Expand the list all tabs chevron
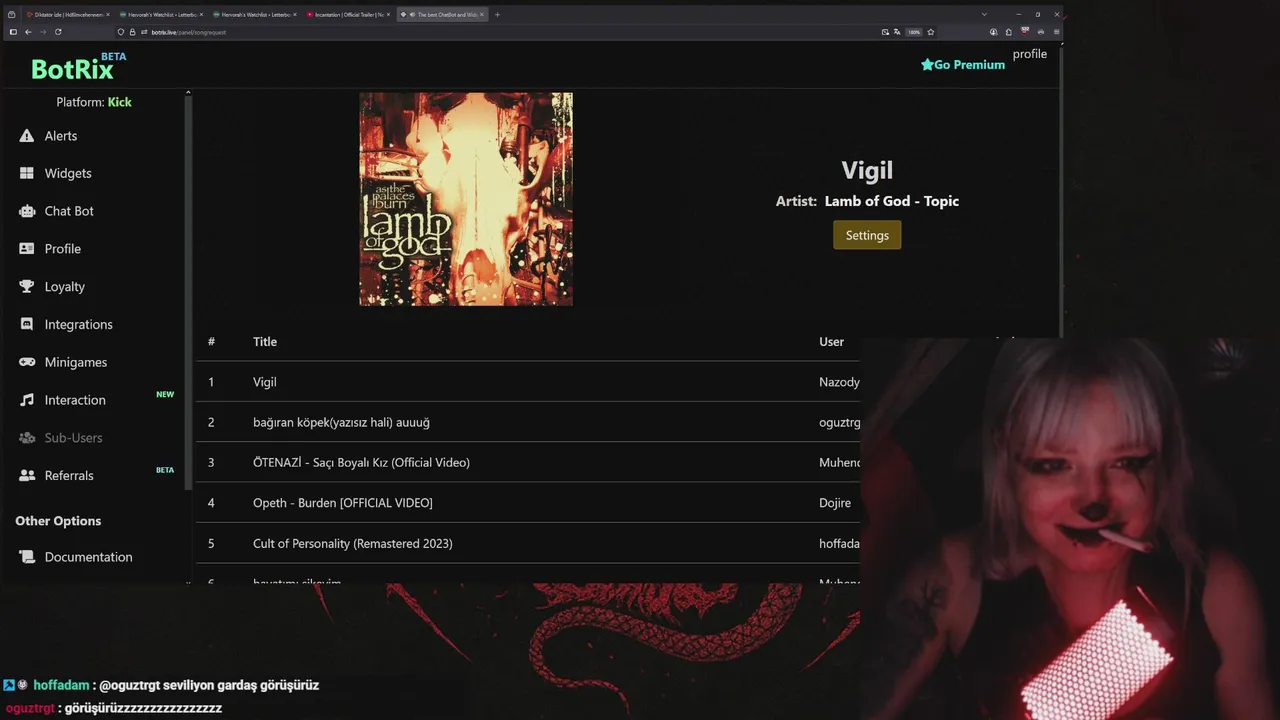 click(984, 14)
